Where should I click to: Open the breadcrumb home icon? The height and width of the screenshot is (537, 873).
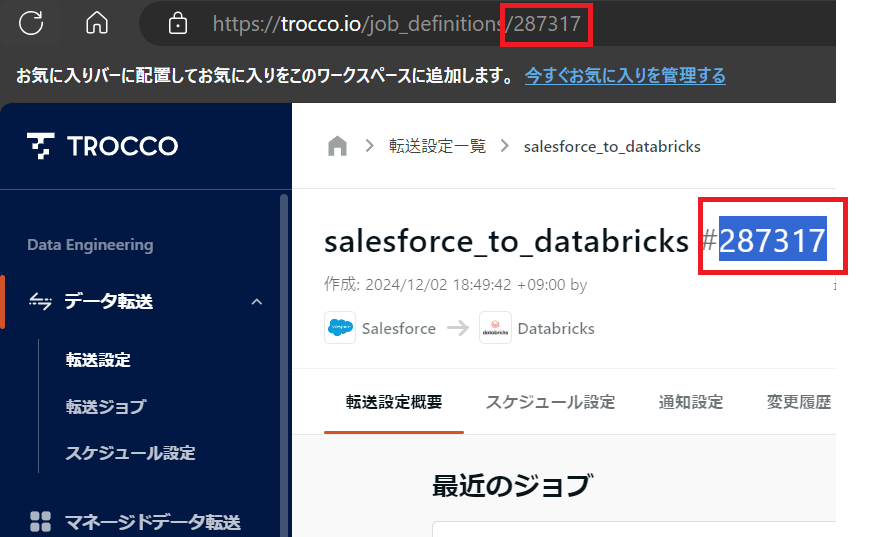[337, 146]
